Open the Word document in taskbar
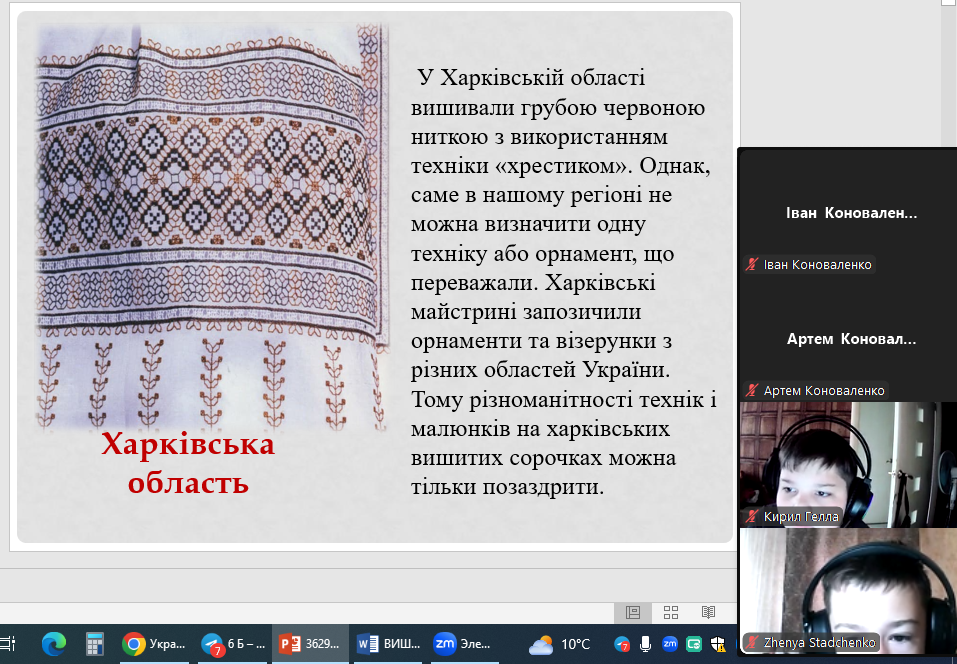The image size is (957, 664). [388, 644]
